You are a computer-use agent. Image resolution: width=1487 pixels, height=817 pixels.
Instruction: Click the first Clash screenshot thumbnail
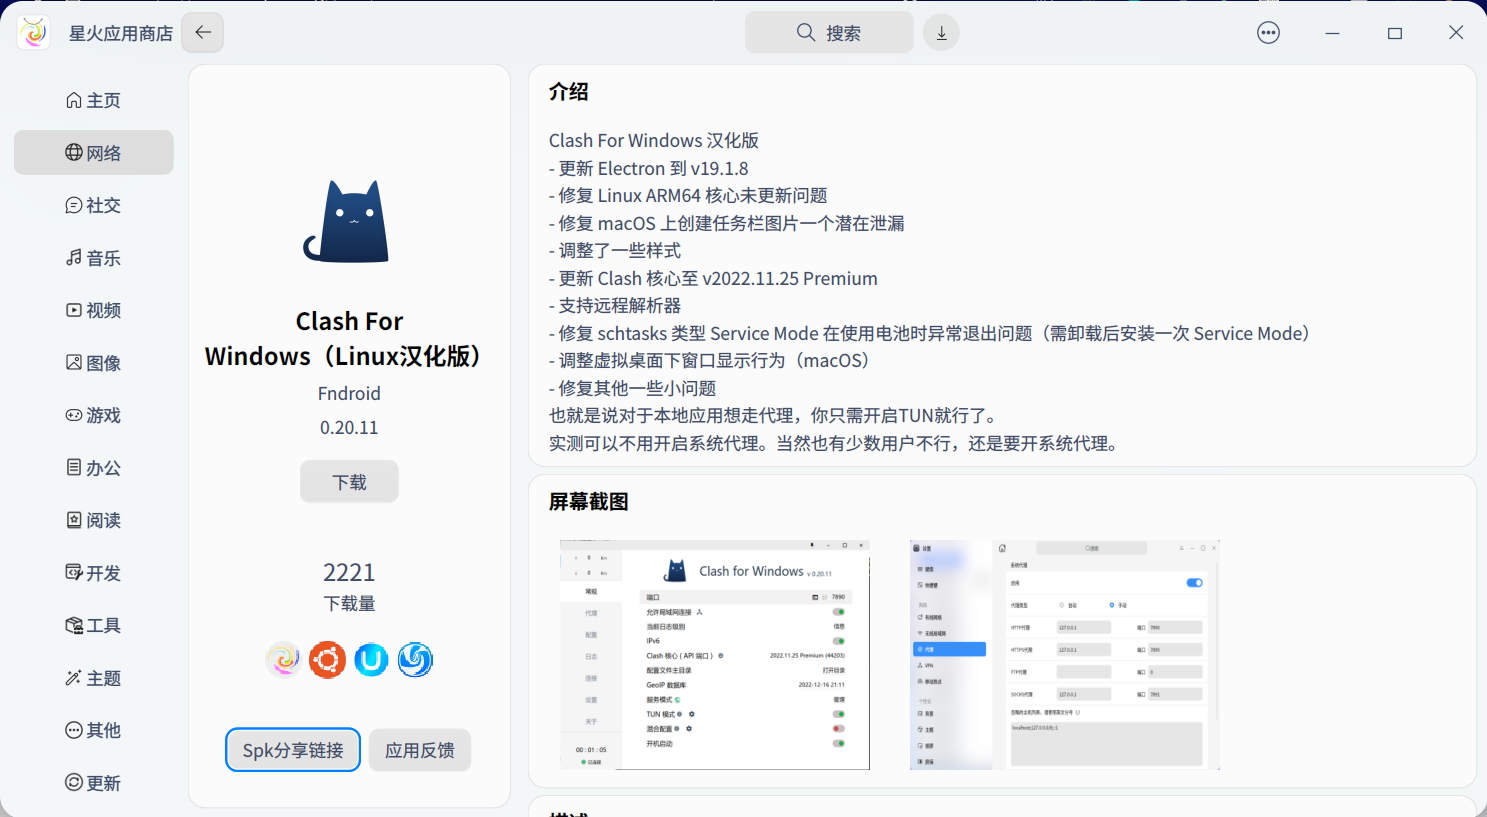tap(714, 655)
